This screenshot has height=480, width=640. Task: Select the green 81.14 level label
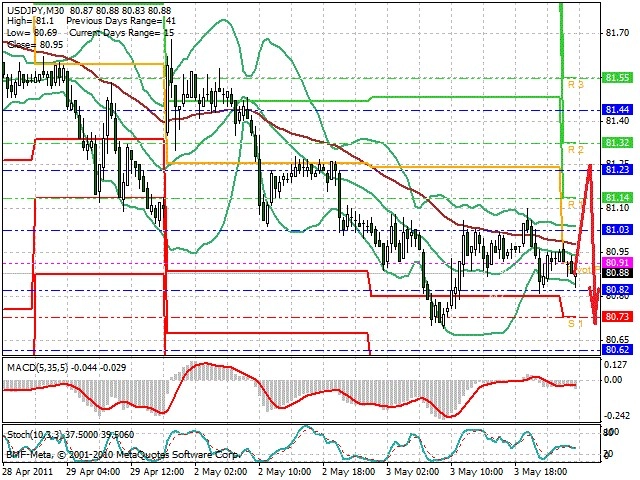(618, 198)
